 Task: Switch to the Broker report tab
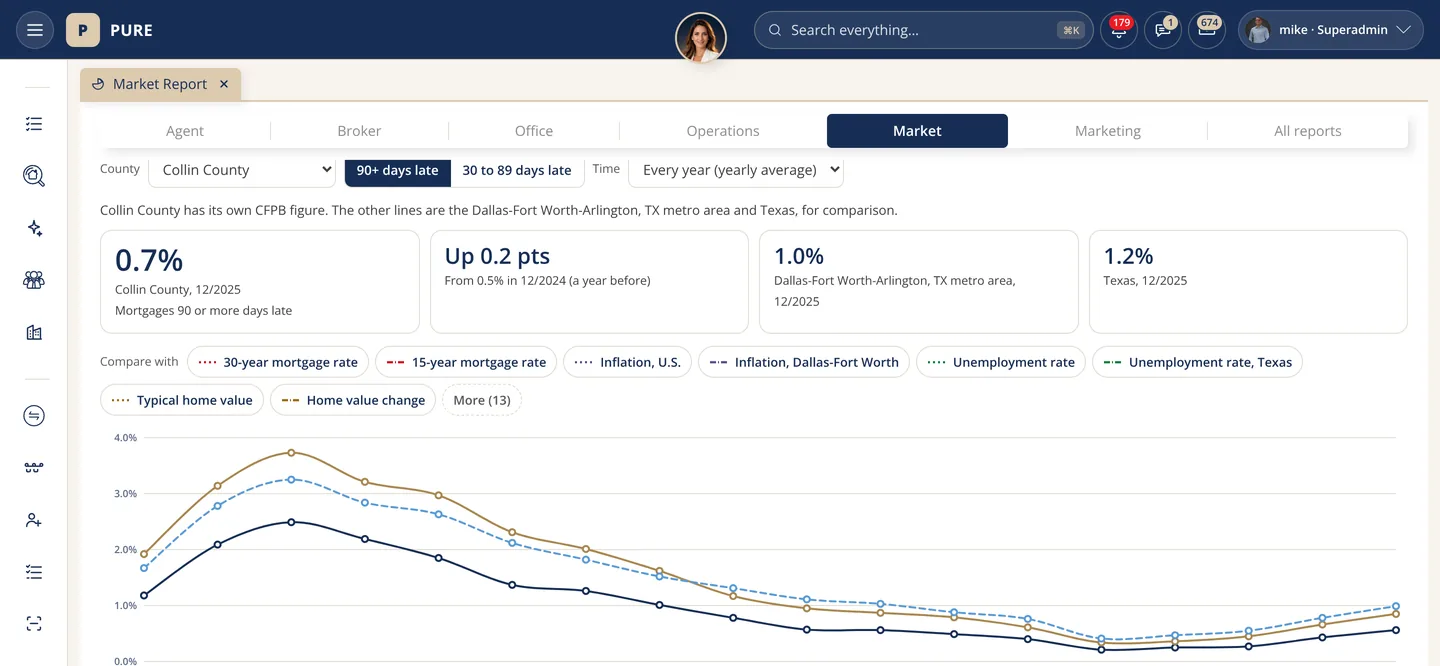point(359,131)
